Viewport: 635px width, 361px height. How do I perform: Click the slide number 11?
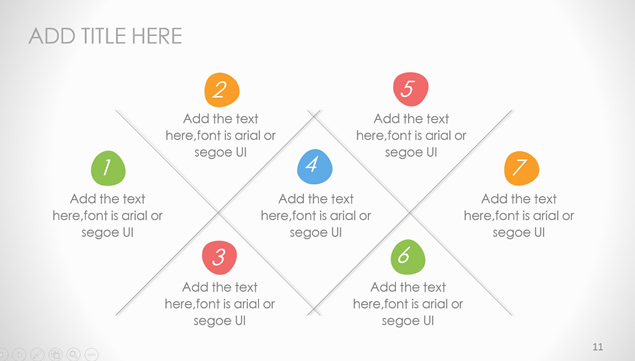(x=598, y=347)
